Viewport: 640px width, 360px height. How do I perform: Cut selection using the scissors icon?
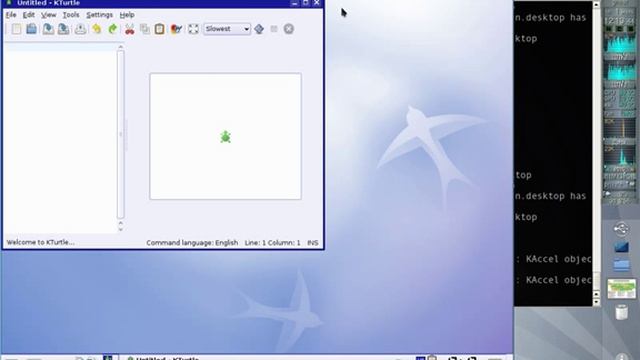129,29
